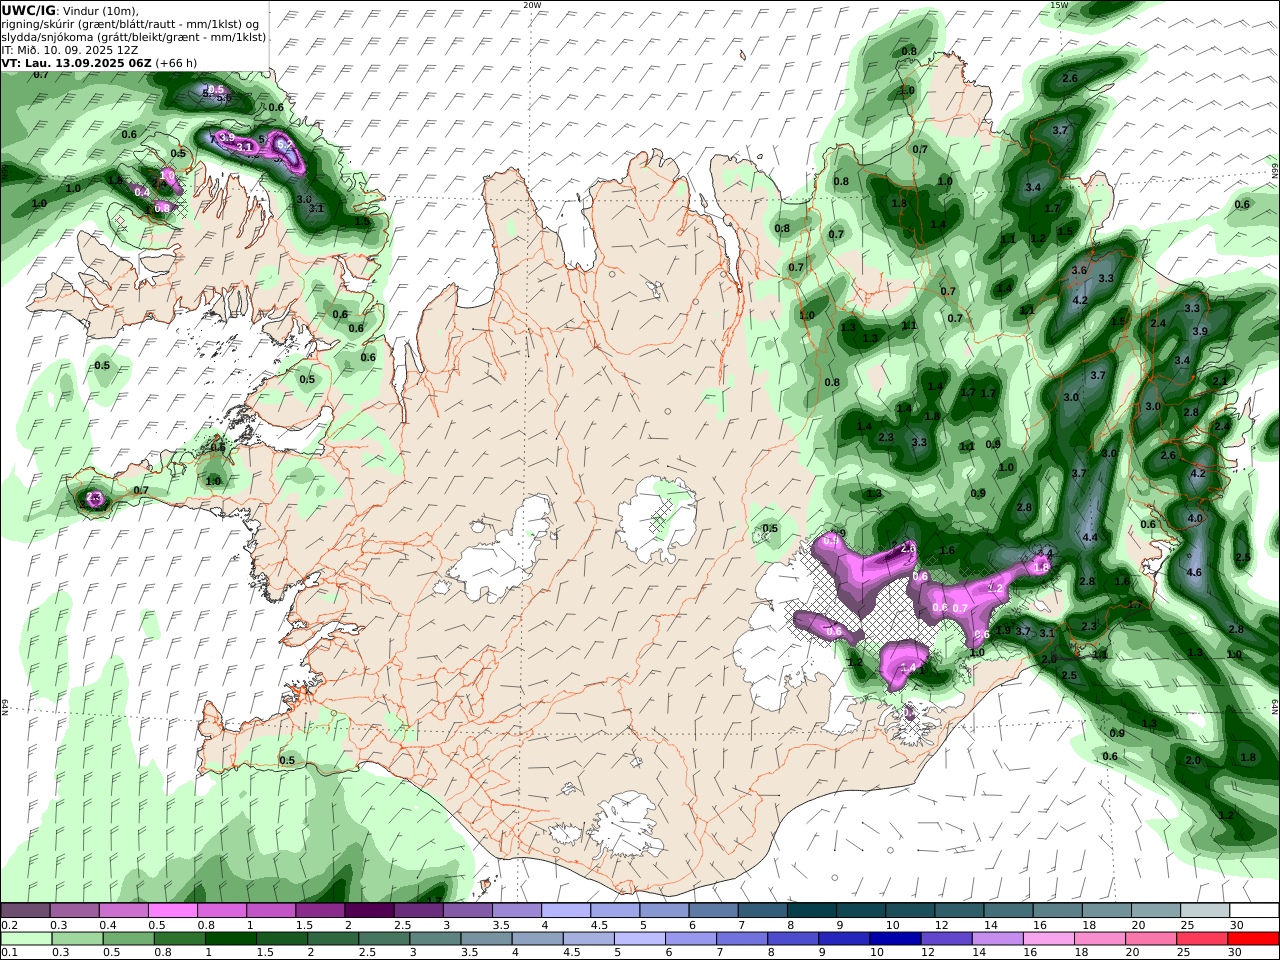Click the '0.2' label on the snow scale
Screen dimensions: 1280x960
[9, 925]
